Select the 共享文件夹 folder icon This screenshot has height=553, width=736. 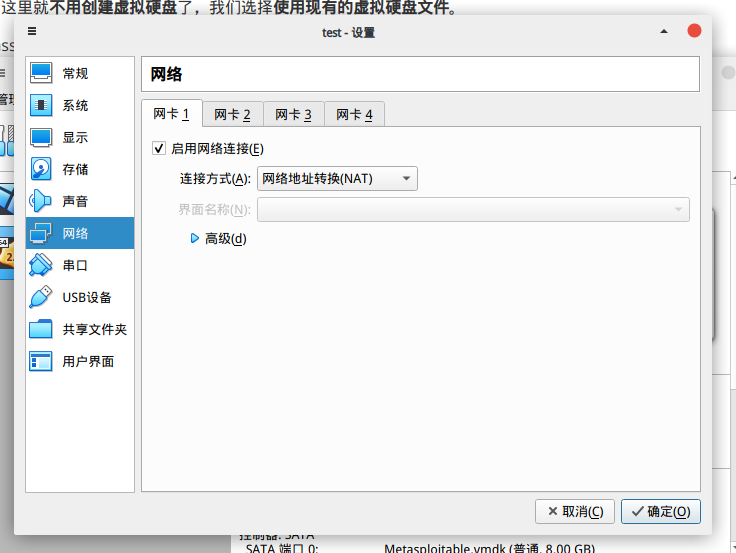coord(41,329)
